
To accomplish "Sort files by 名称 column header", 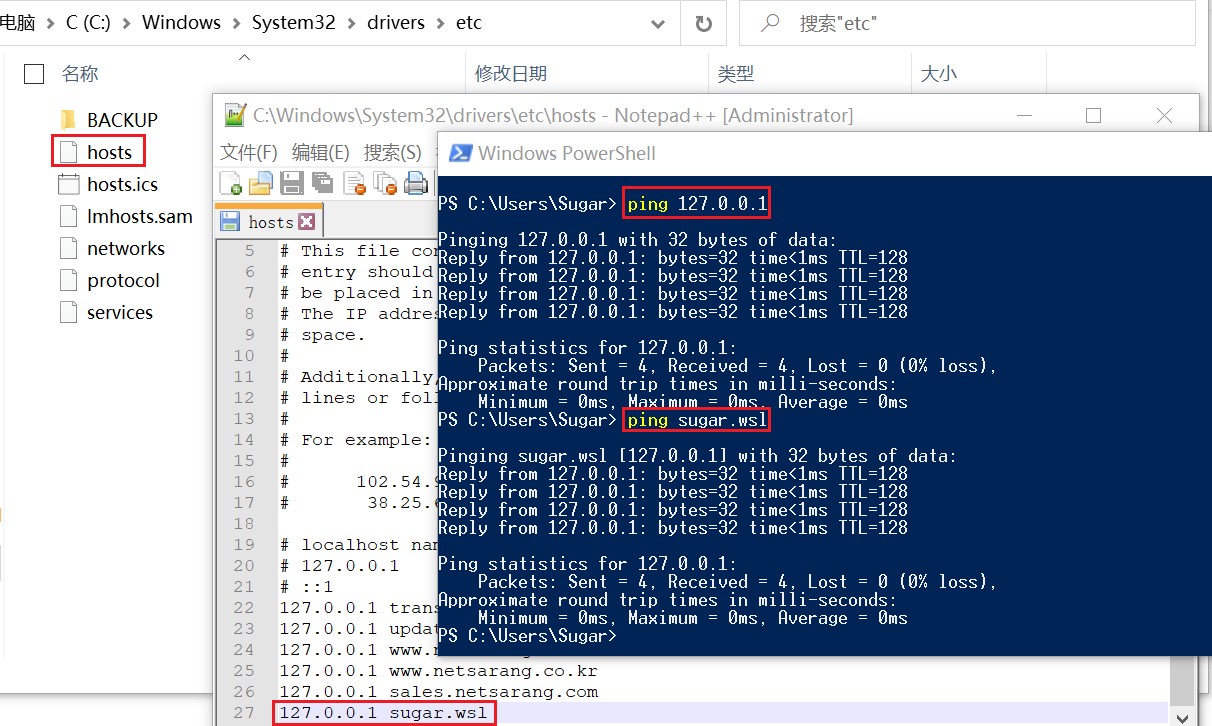I will click(x=80, y=73).
